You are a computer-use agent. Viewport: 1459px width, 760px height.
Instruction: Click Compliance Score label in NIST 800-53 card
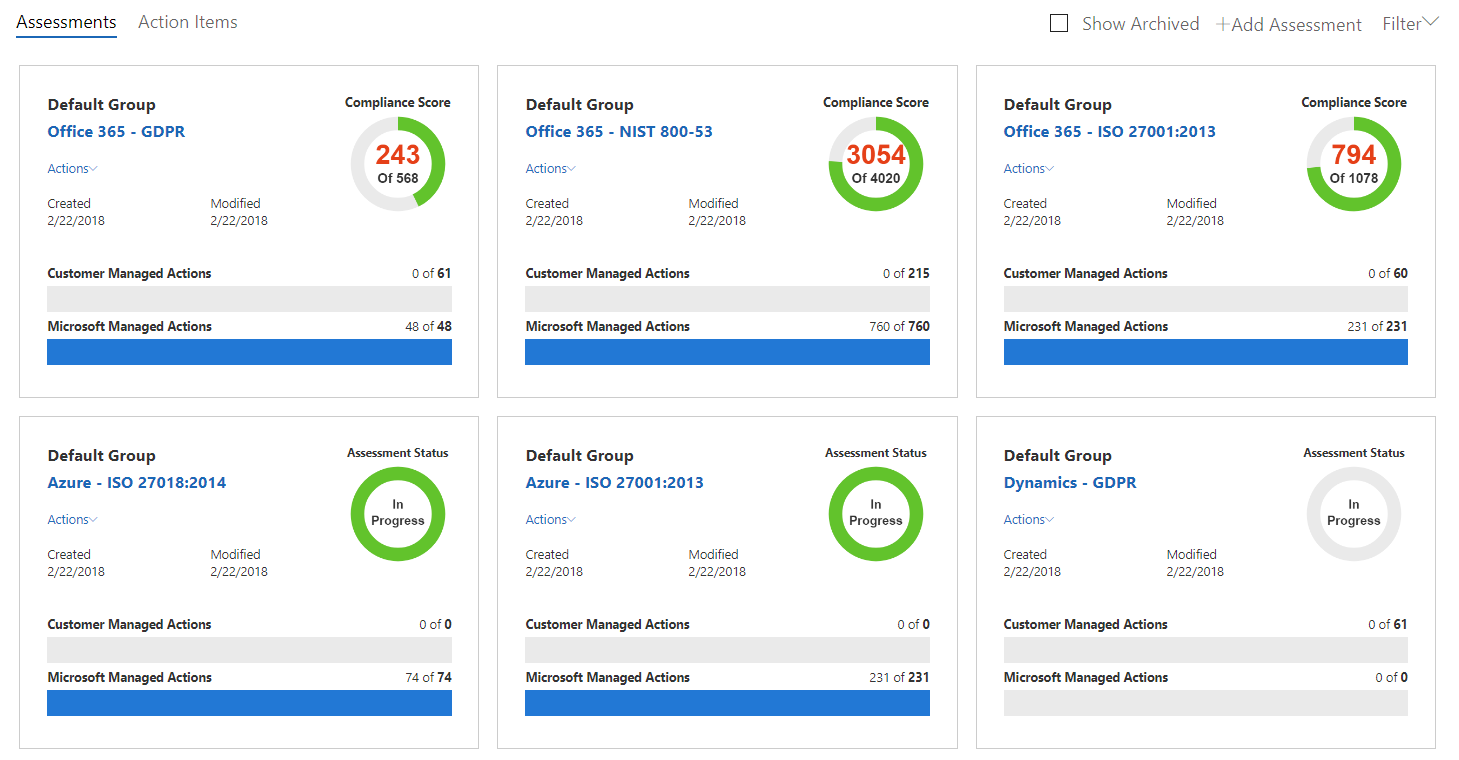876,102
